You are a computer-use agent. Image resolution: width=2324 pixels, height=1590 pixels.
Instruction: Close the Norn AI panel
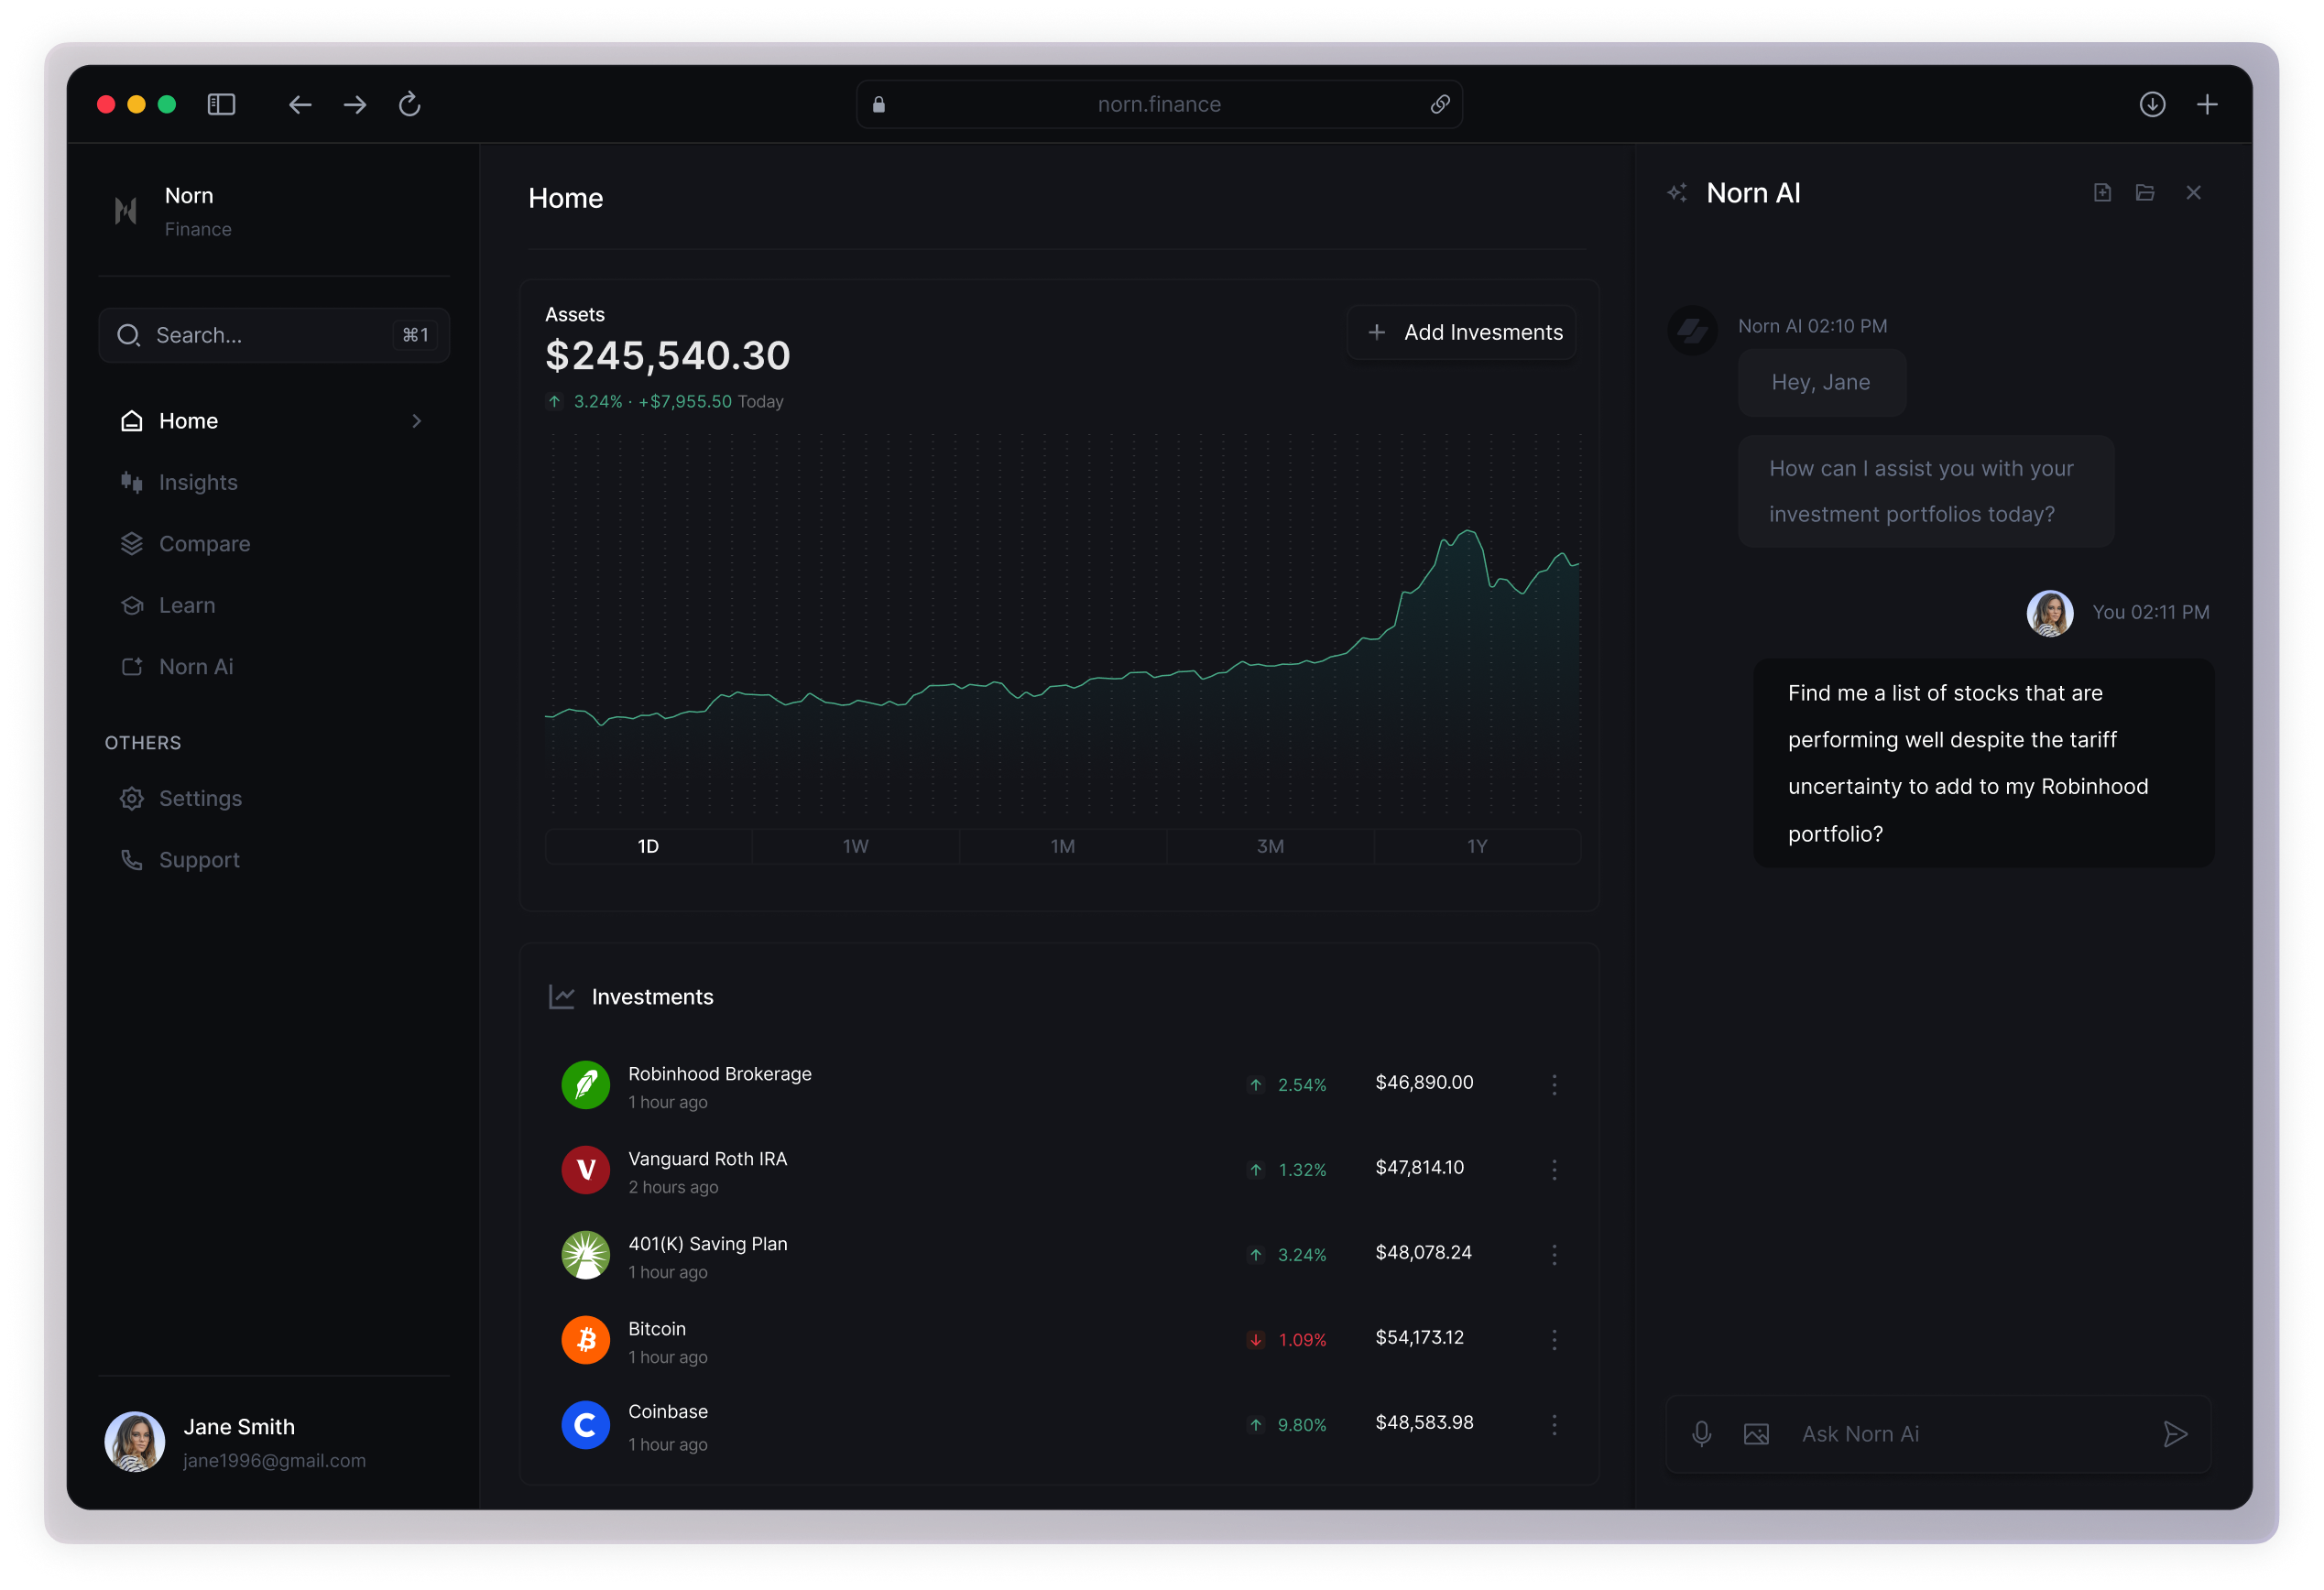coord(2193,193)
